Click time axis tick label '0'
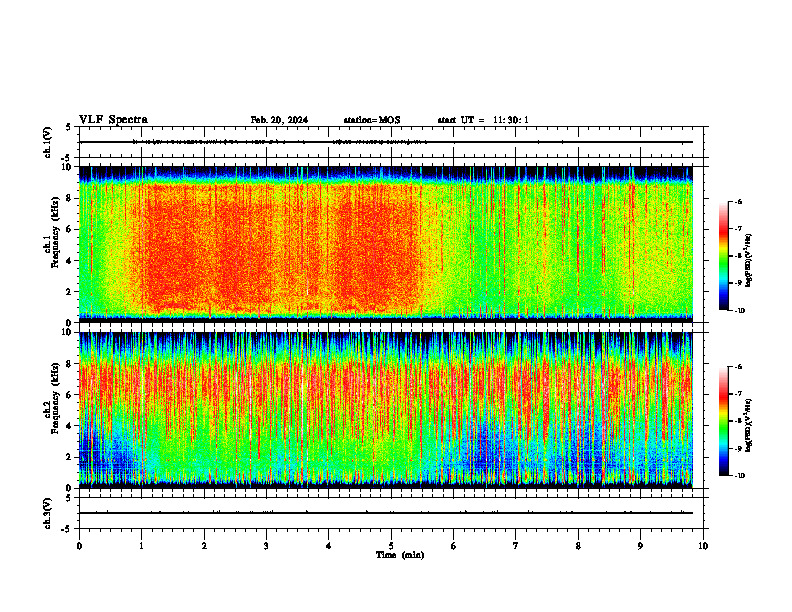792x612 pixels. coord(79,546)
